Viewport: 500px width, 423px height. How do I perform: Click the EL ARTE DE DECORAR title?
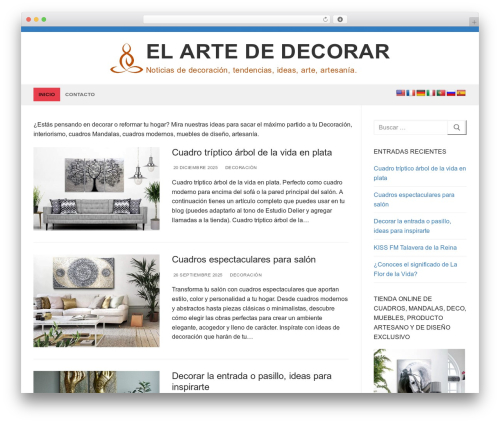click(268, 51)
